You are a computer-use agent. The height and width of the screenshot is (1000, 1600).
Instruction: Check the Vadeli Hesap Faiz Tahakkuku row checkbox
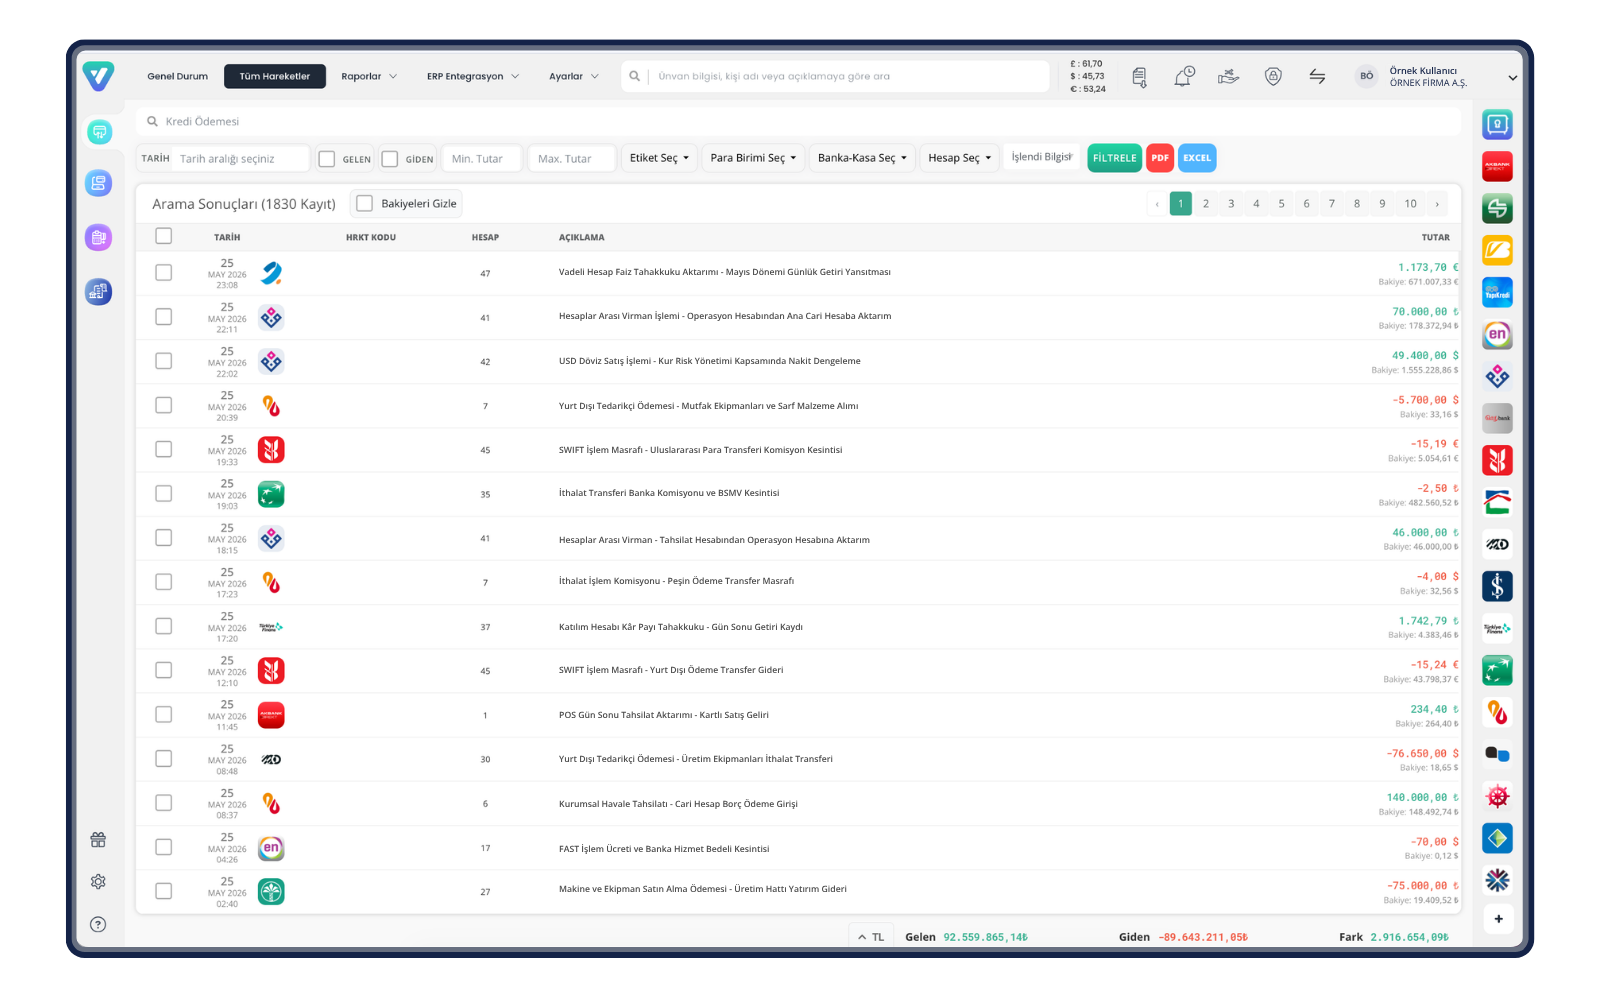[x=164, y=273]
